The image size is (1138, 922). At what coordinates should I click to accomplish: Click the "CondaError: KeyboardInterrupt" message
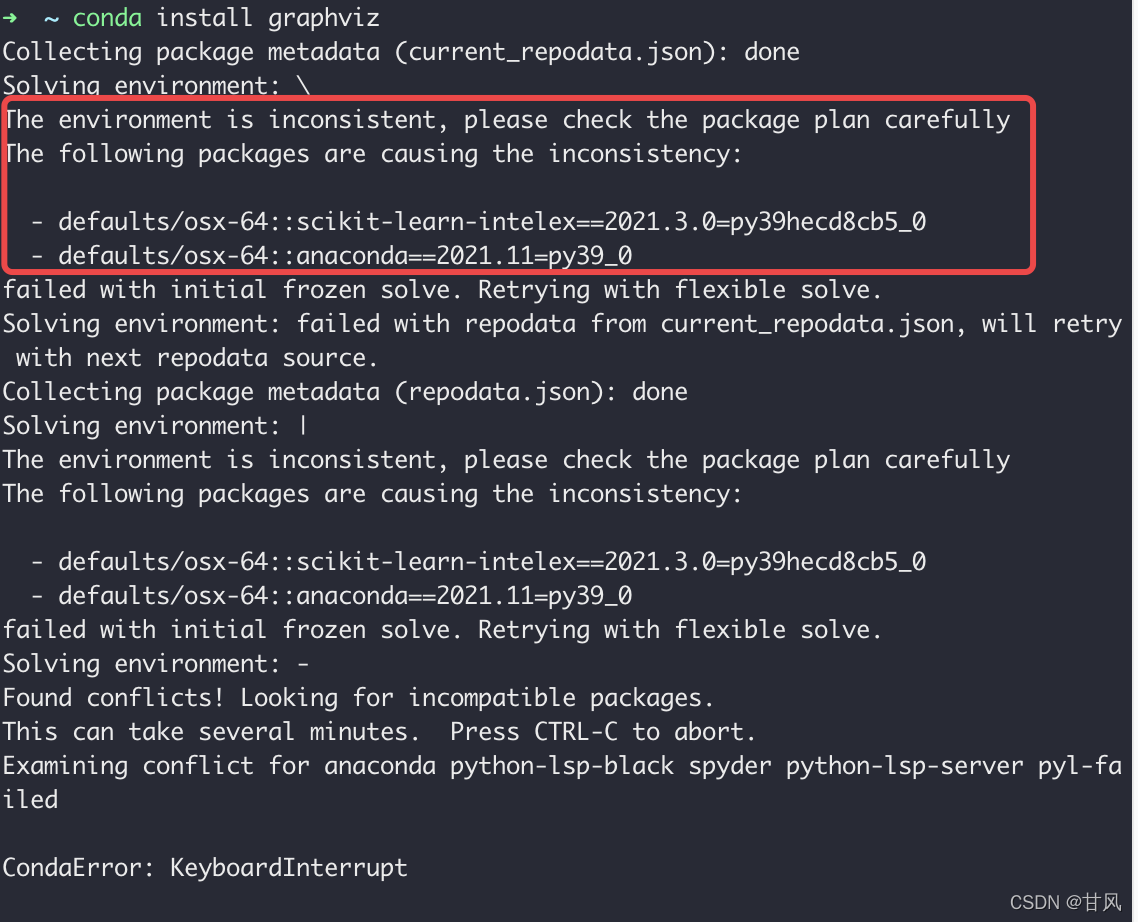pyautogui.click(x=205, y=867)
